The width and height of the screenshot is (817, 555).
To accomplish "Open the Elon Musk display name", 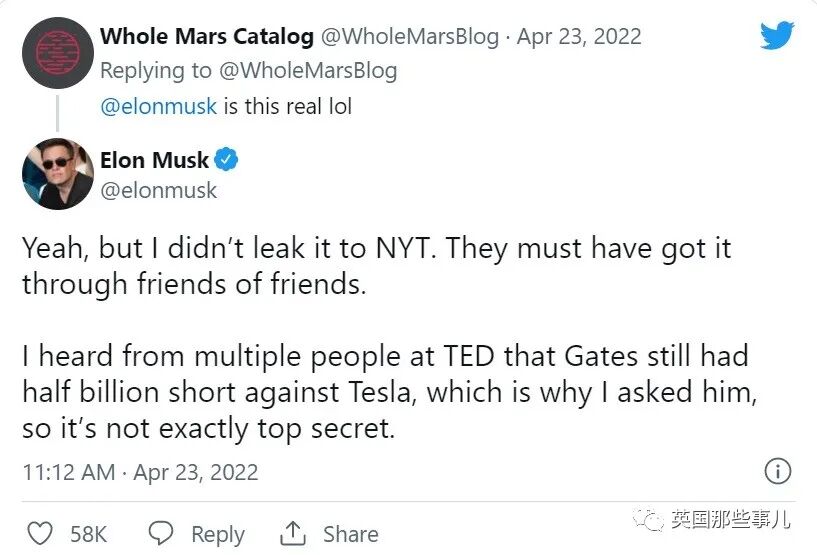I will point(155,160).
